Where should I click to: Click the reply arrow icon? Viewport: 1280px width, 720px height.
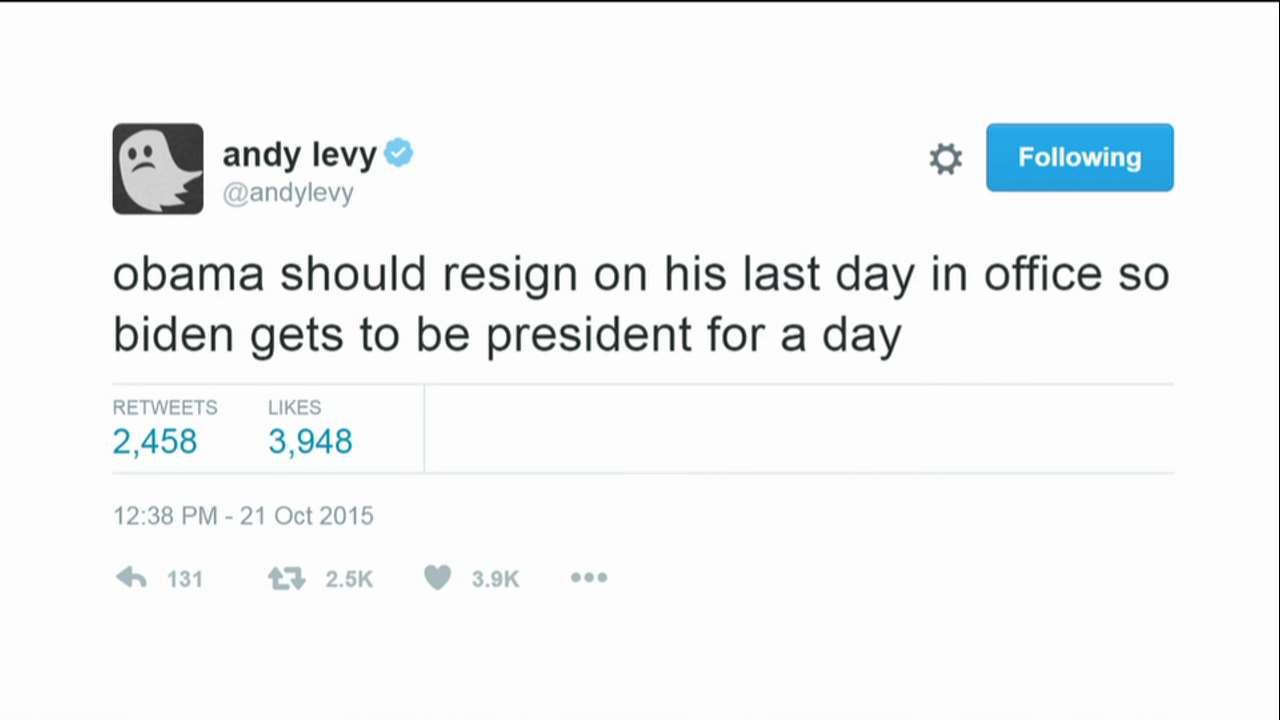131,578
